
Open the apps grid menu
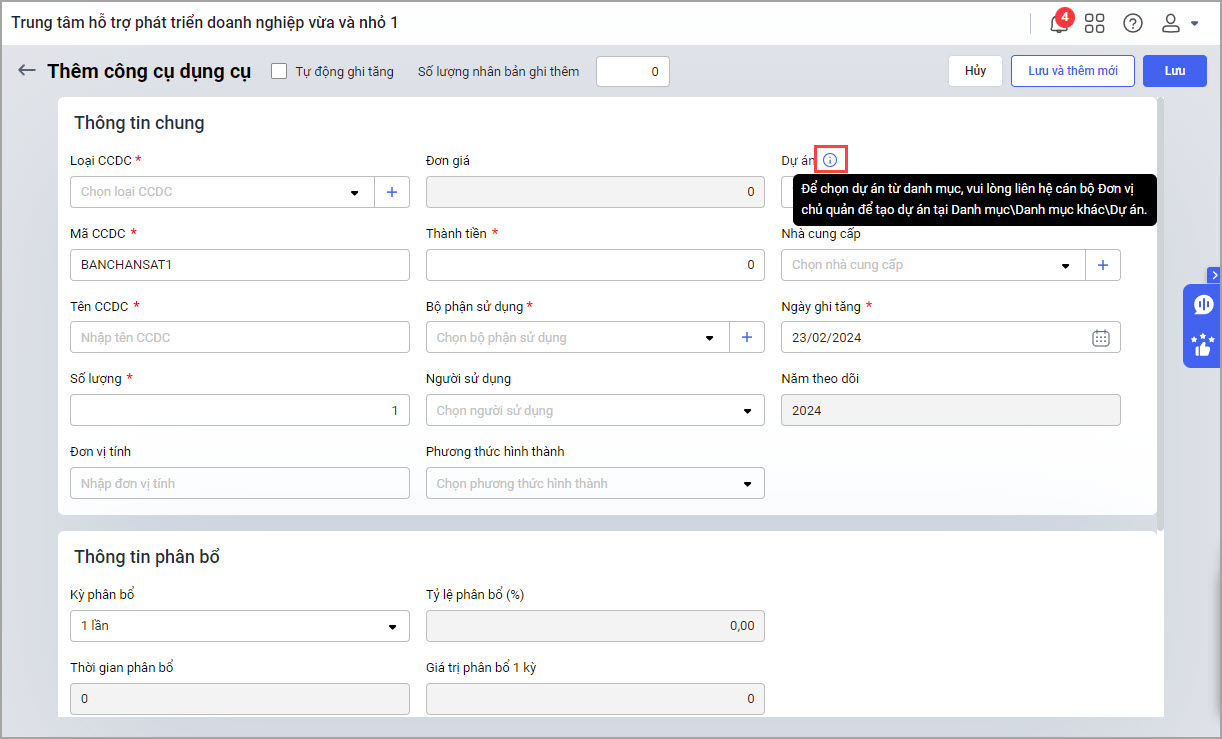1095,23
